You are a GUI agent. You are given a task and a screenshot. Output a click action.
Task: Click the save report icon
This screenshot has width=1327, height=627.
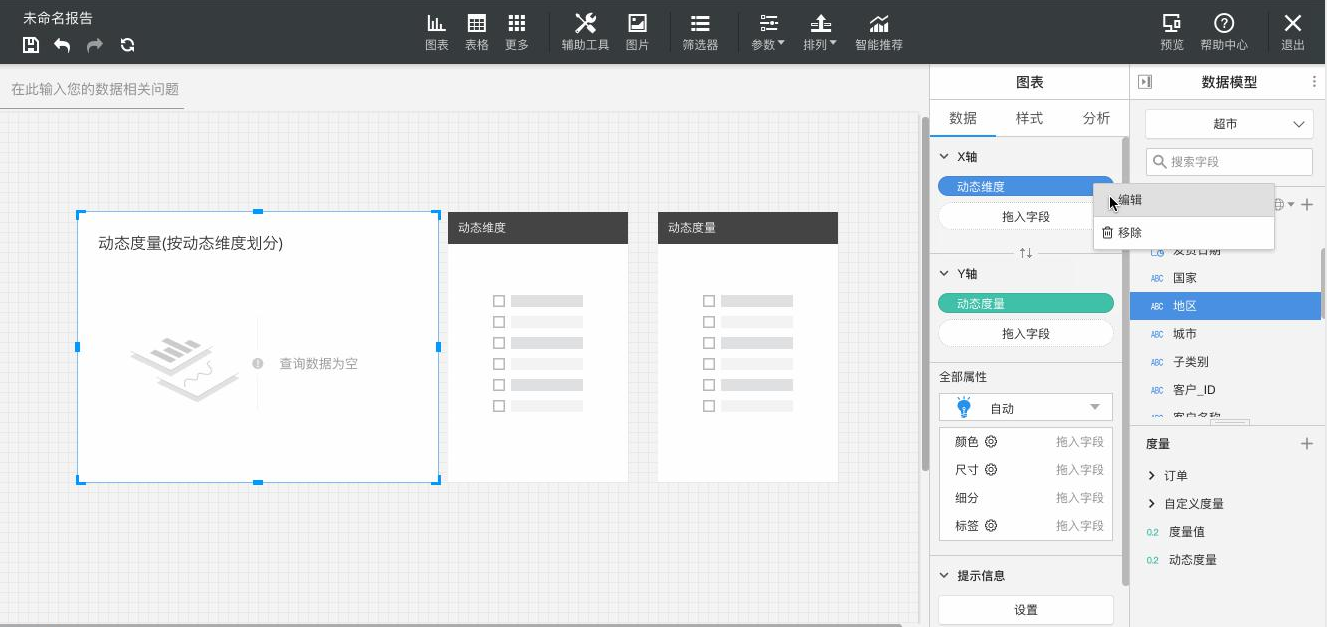[31, 45]
